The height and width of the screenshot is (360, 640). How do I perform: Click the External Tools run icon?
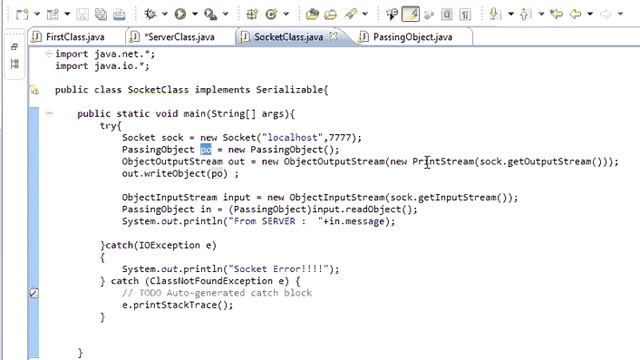click(x=210, y=14)
